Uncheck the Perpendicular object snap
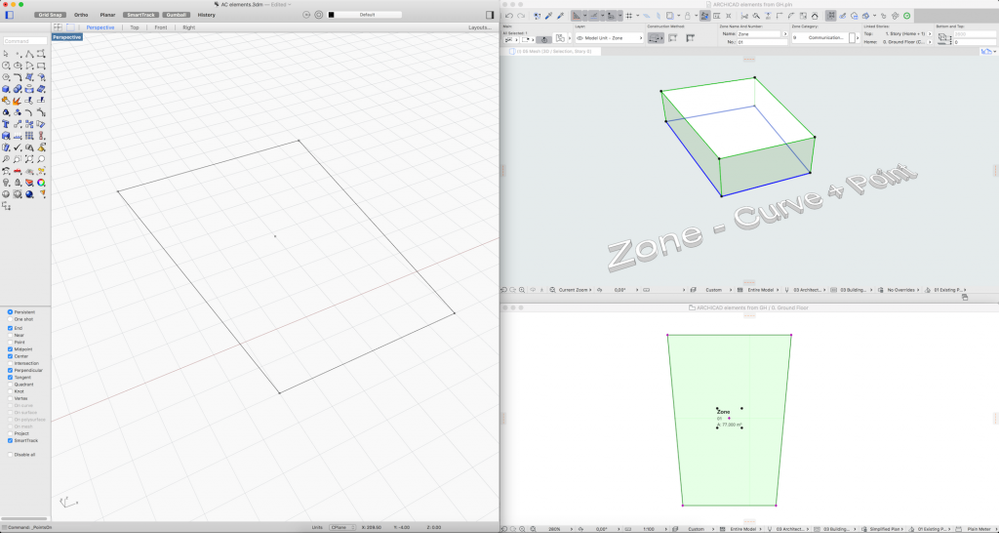The image size is (999, 533). (x=10, y=370)
